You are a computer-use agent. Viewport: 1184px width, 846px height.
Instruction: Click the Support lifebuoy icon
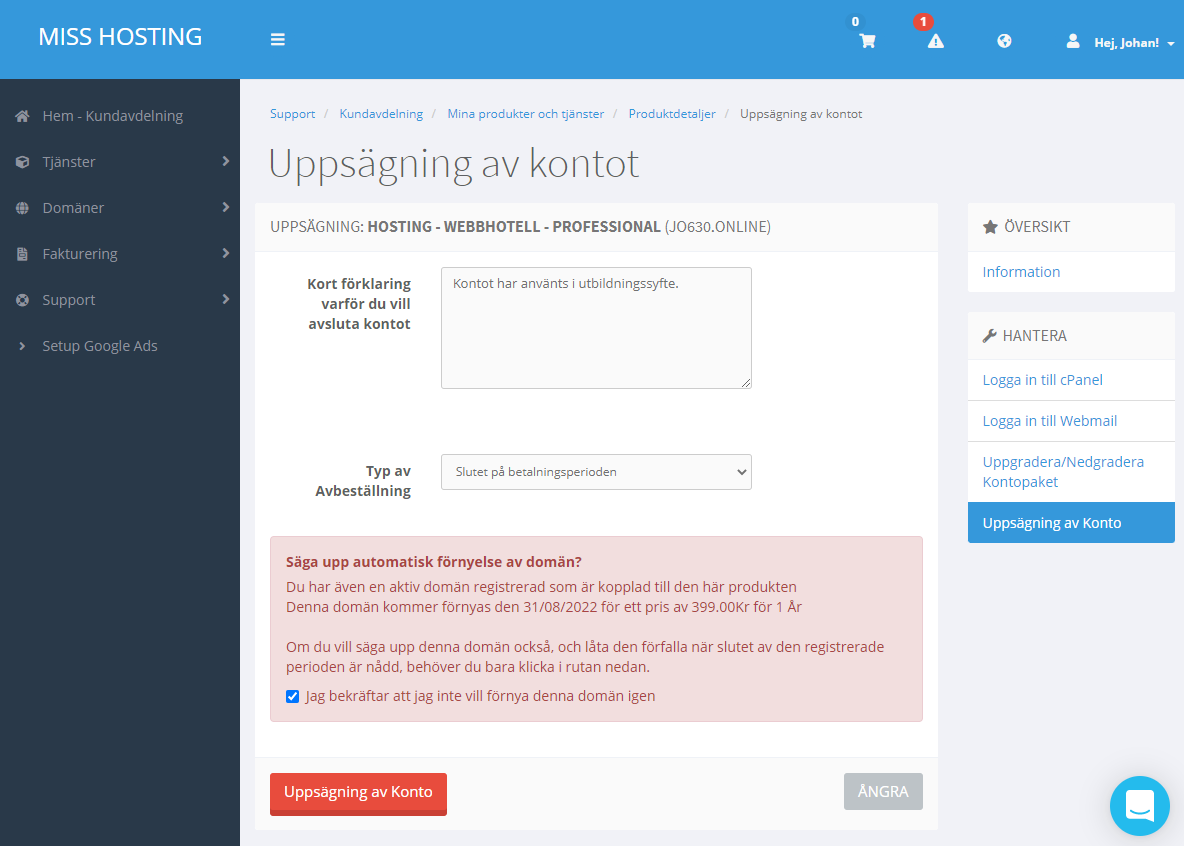23,300
